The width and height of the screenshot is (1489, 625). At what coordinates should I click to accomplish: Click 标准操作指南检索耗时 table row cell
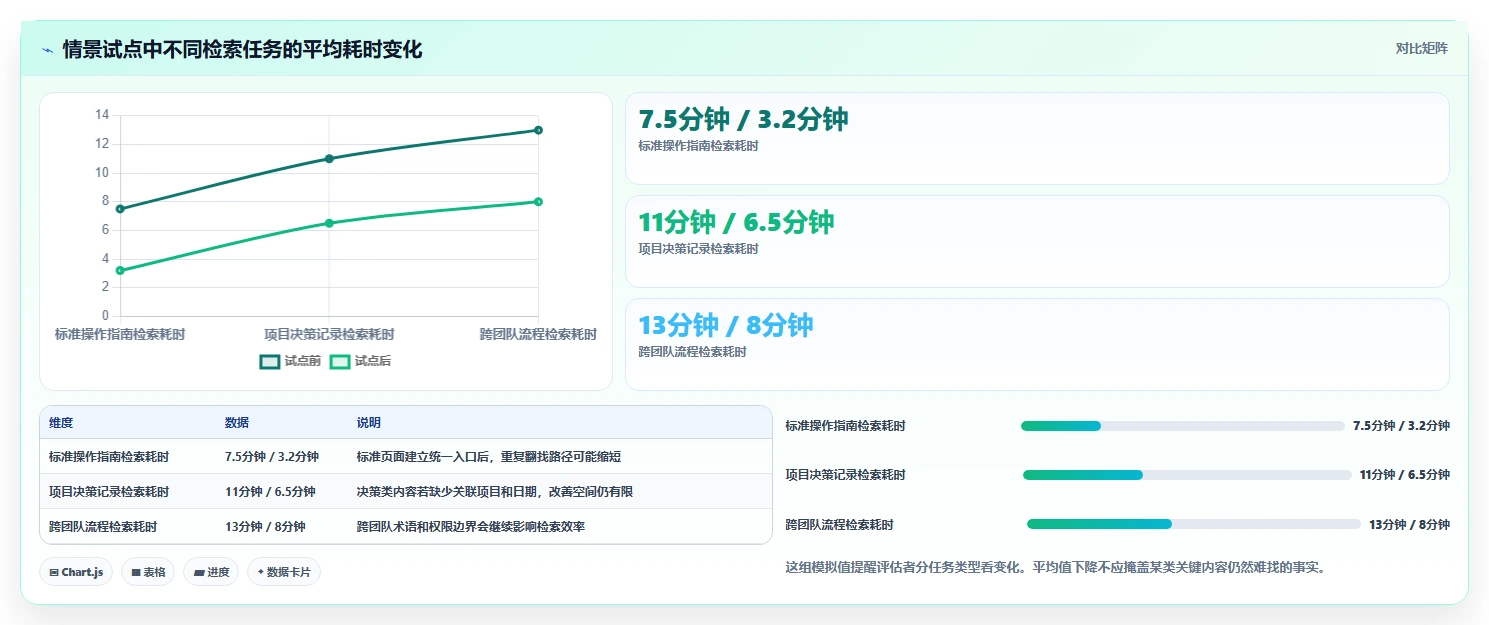[109, 457]
